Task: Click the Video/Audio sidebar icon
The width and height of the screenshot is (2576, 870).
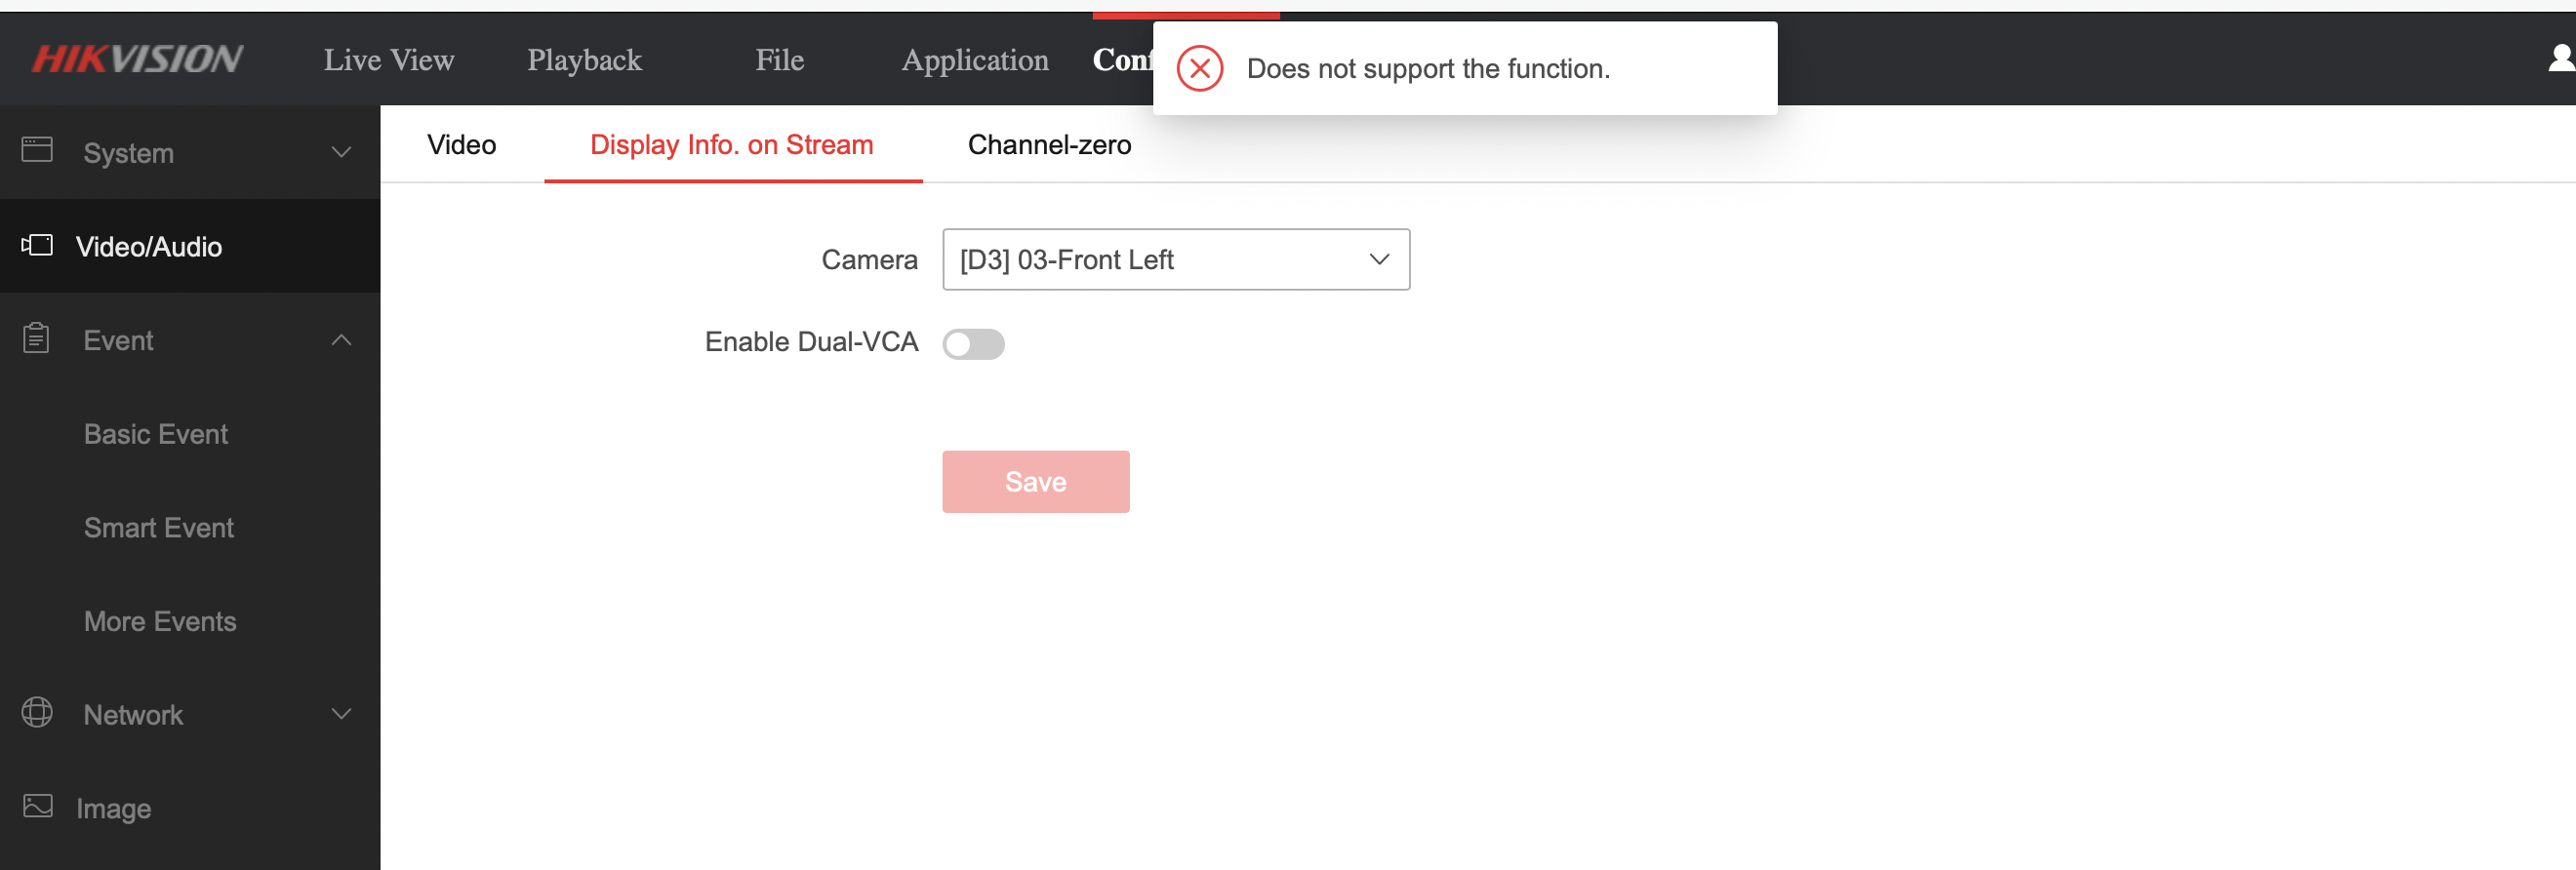Action: pos(38,245)
